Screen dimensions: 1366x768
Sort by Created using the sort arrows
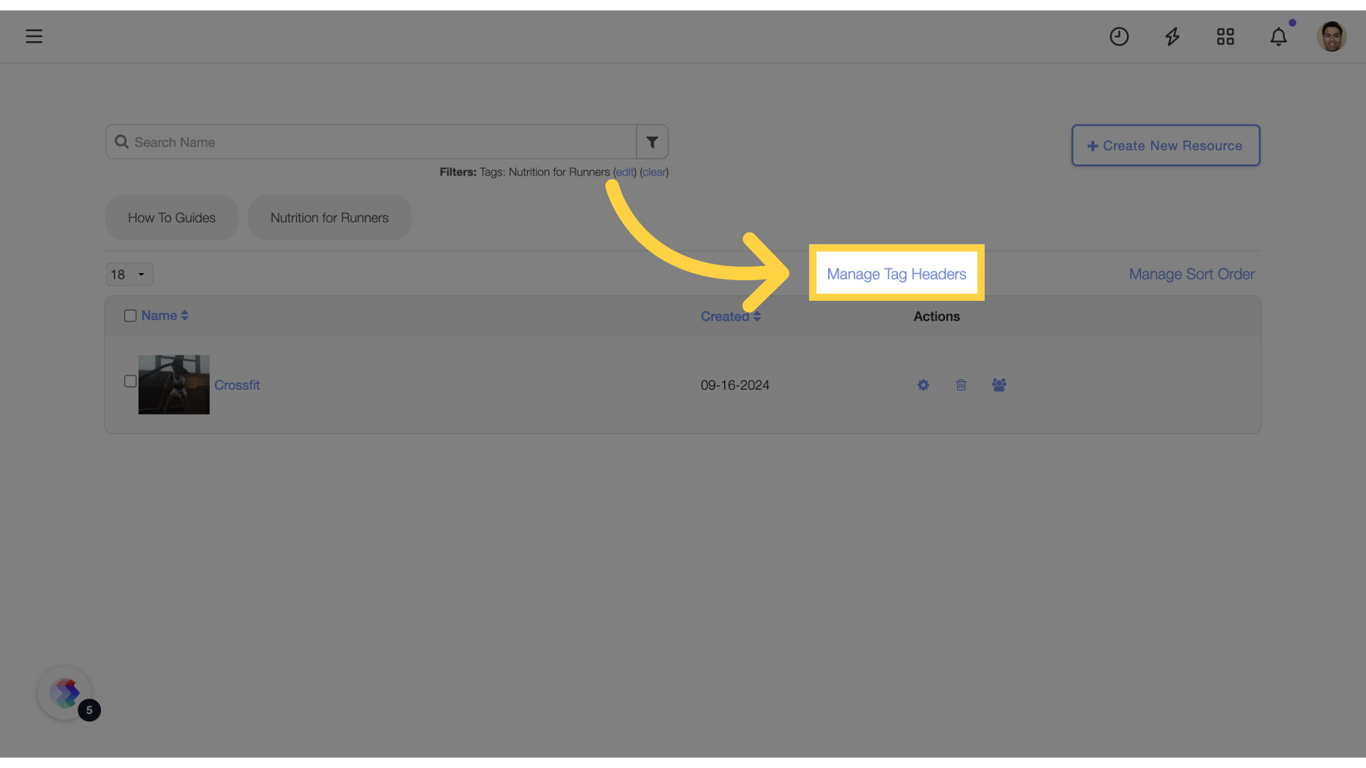coord(756,316)
